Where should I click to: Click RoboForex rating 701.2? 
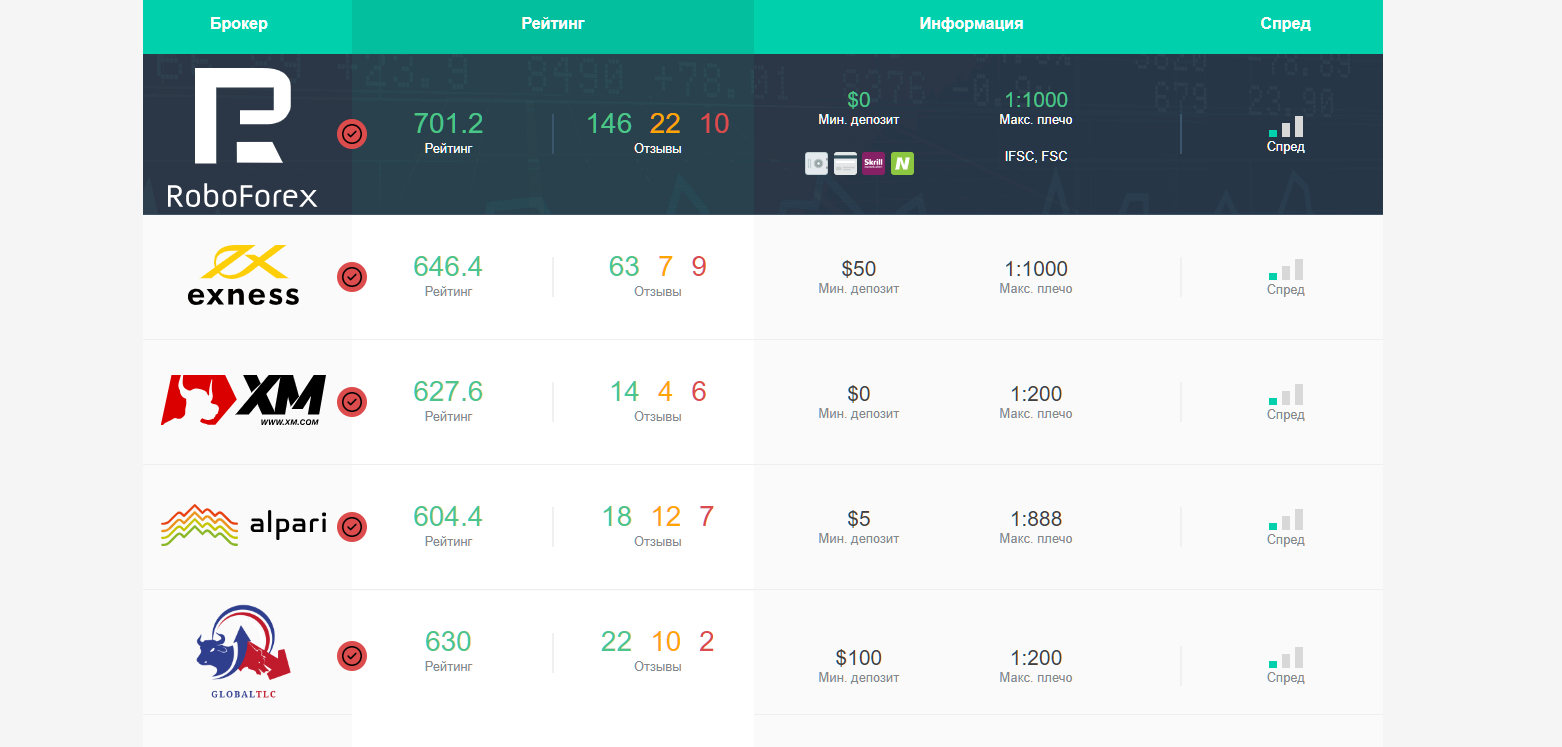click(x=448, y=124)
